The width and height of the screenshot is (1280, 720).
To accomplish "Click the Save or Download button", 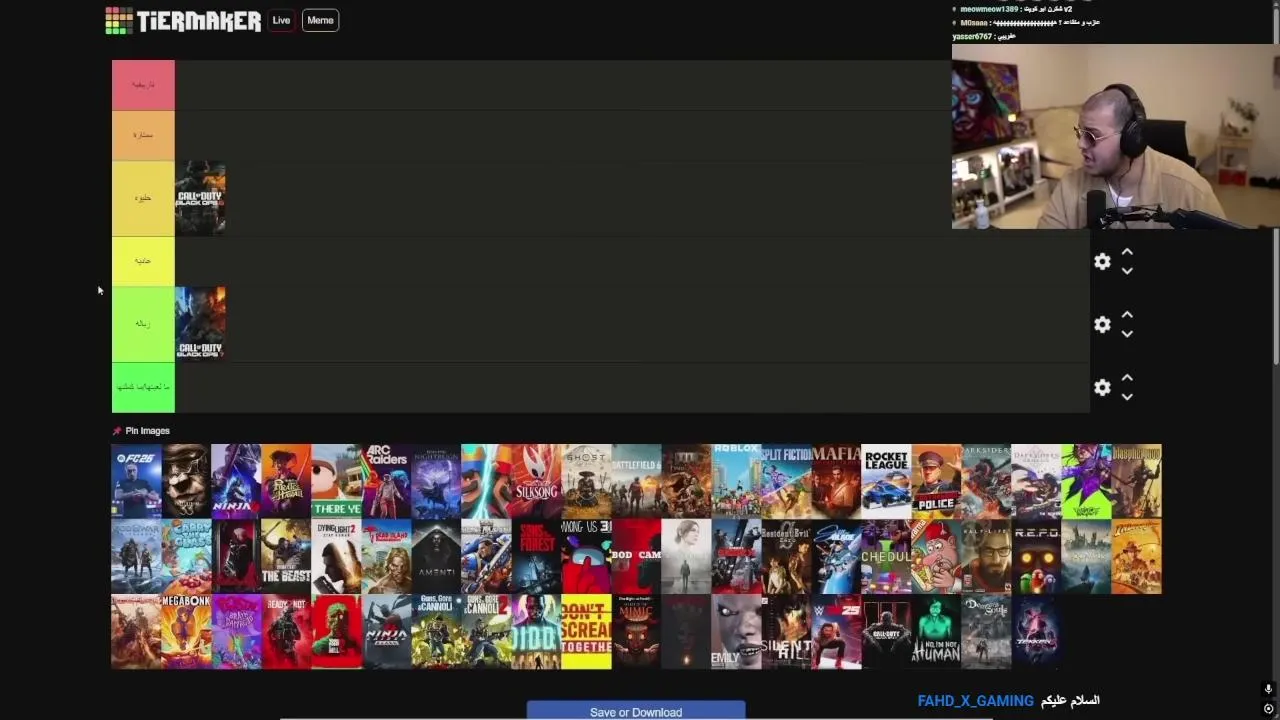I will click(x=636, y=711).
